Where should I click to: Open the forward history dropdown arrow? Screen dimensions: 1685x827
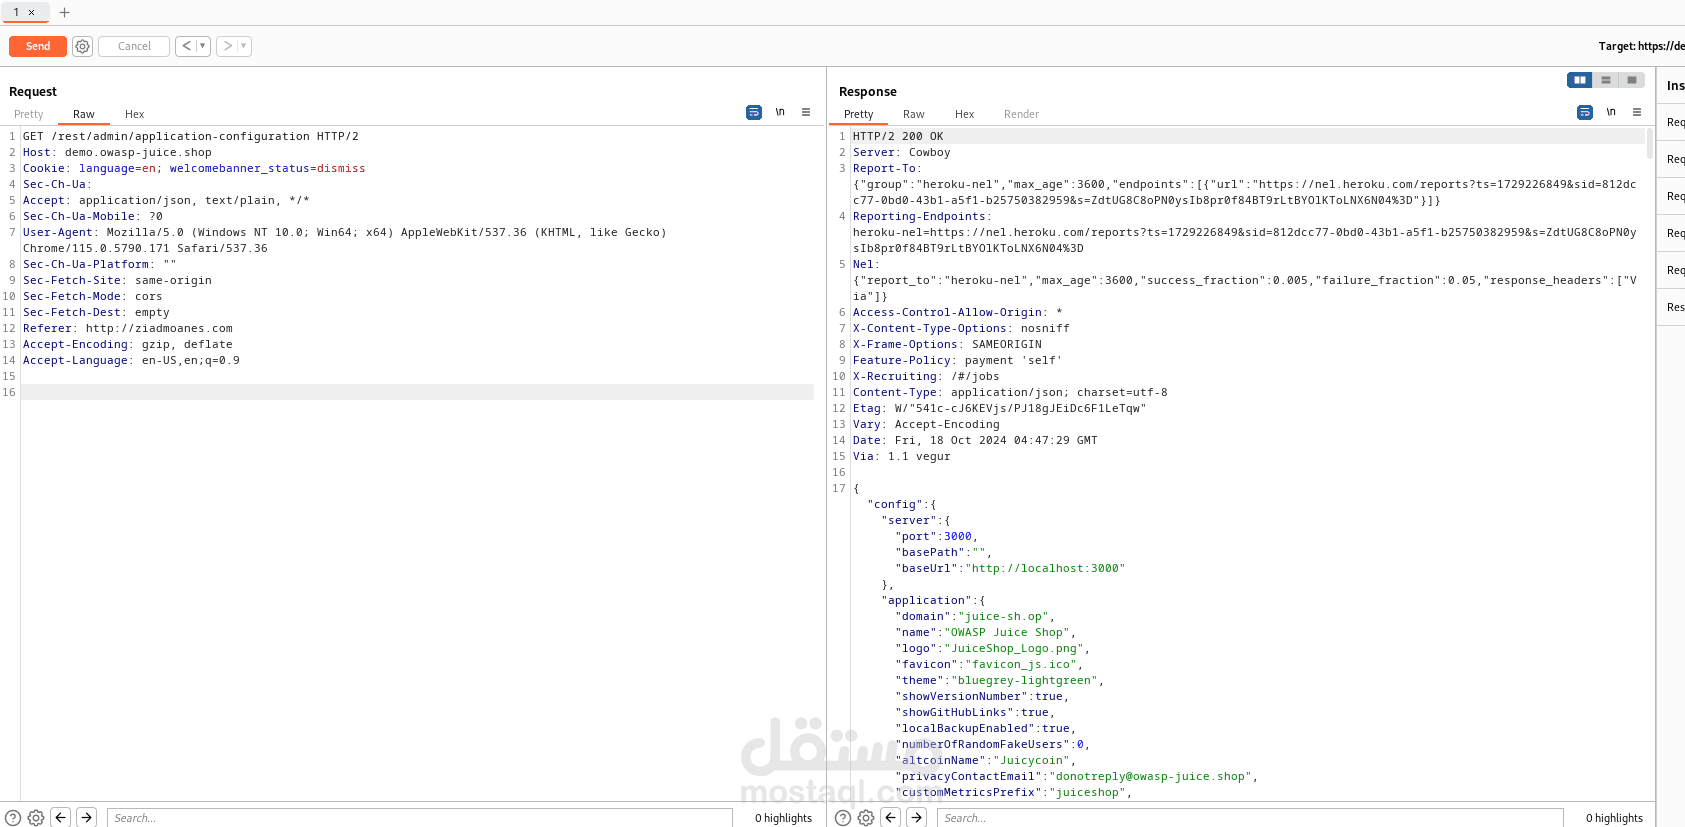click(x=244, y=46)
